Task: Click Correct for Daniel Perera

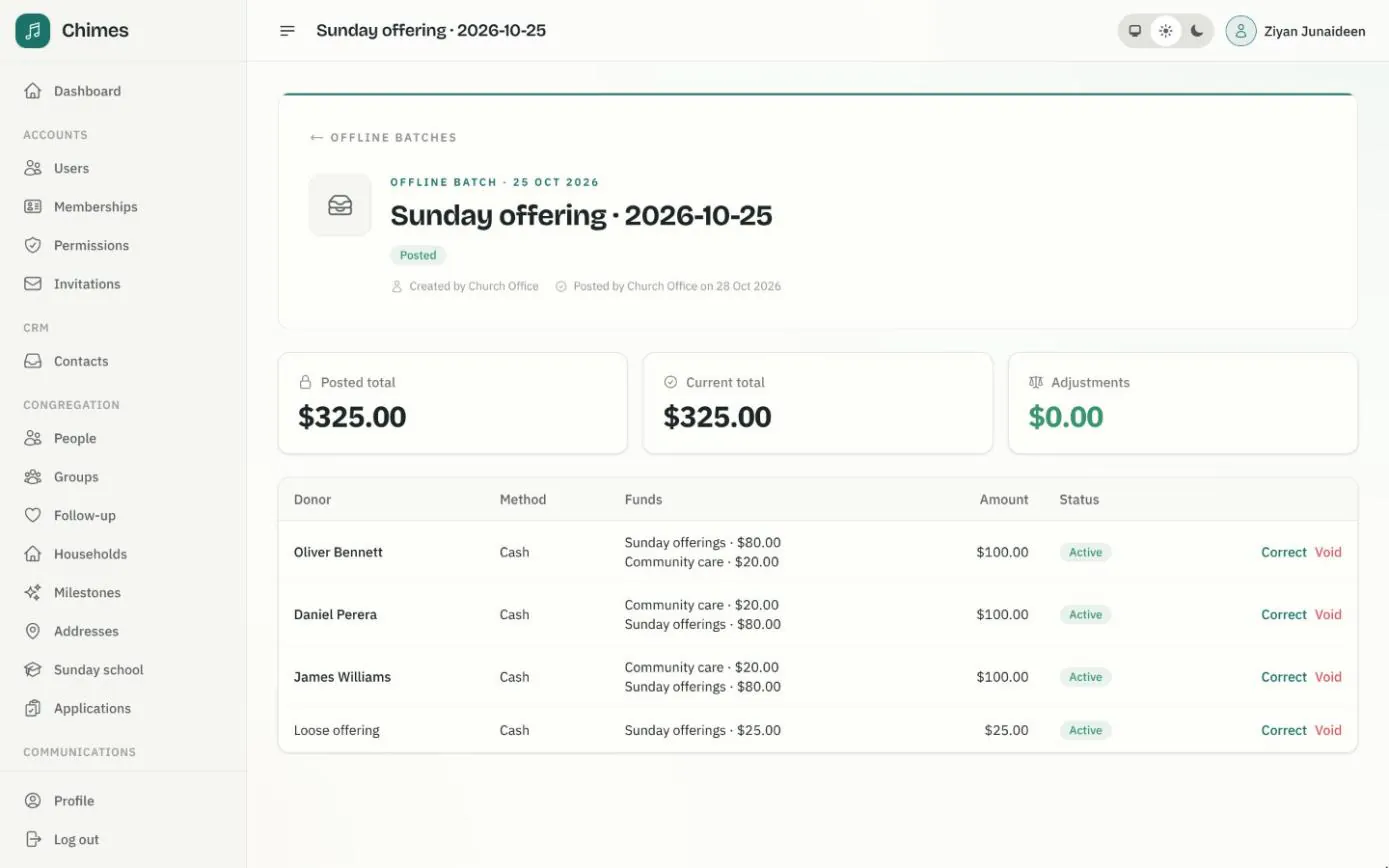Action: tap(1284, 615)
